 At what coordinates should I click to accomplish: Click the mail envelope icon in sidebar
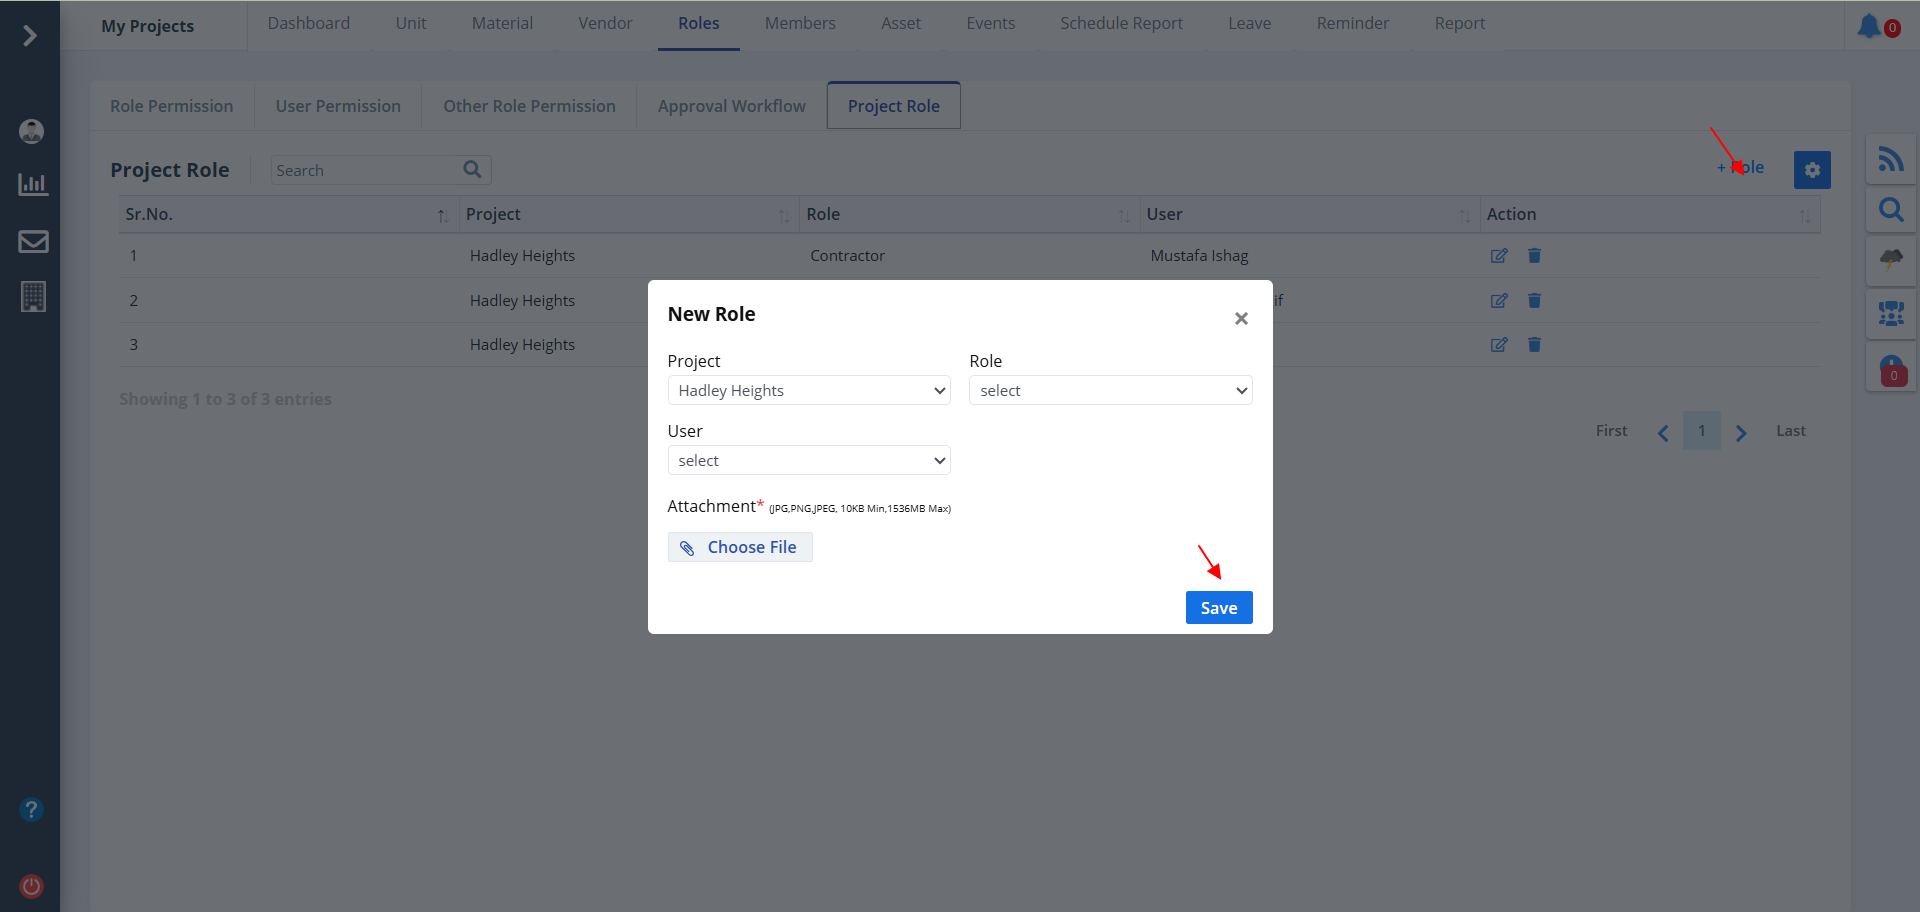pos(33,242)
